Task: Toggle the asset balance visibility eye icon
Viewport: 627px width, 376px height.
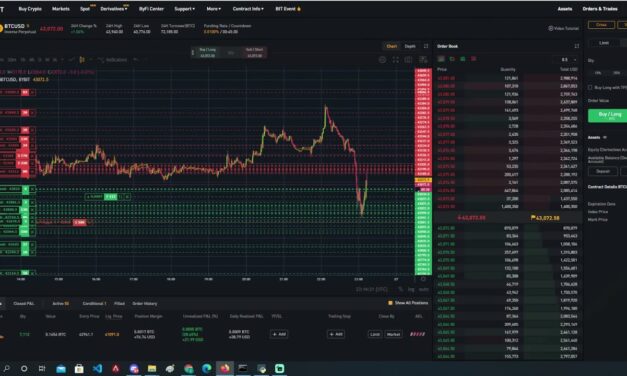Action: coord(605,137)
